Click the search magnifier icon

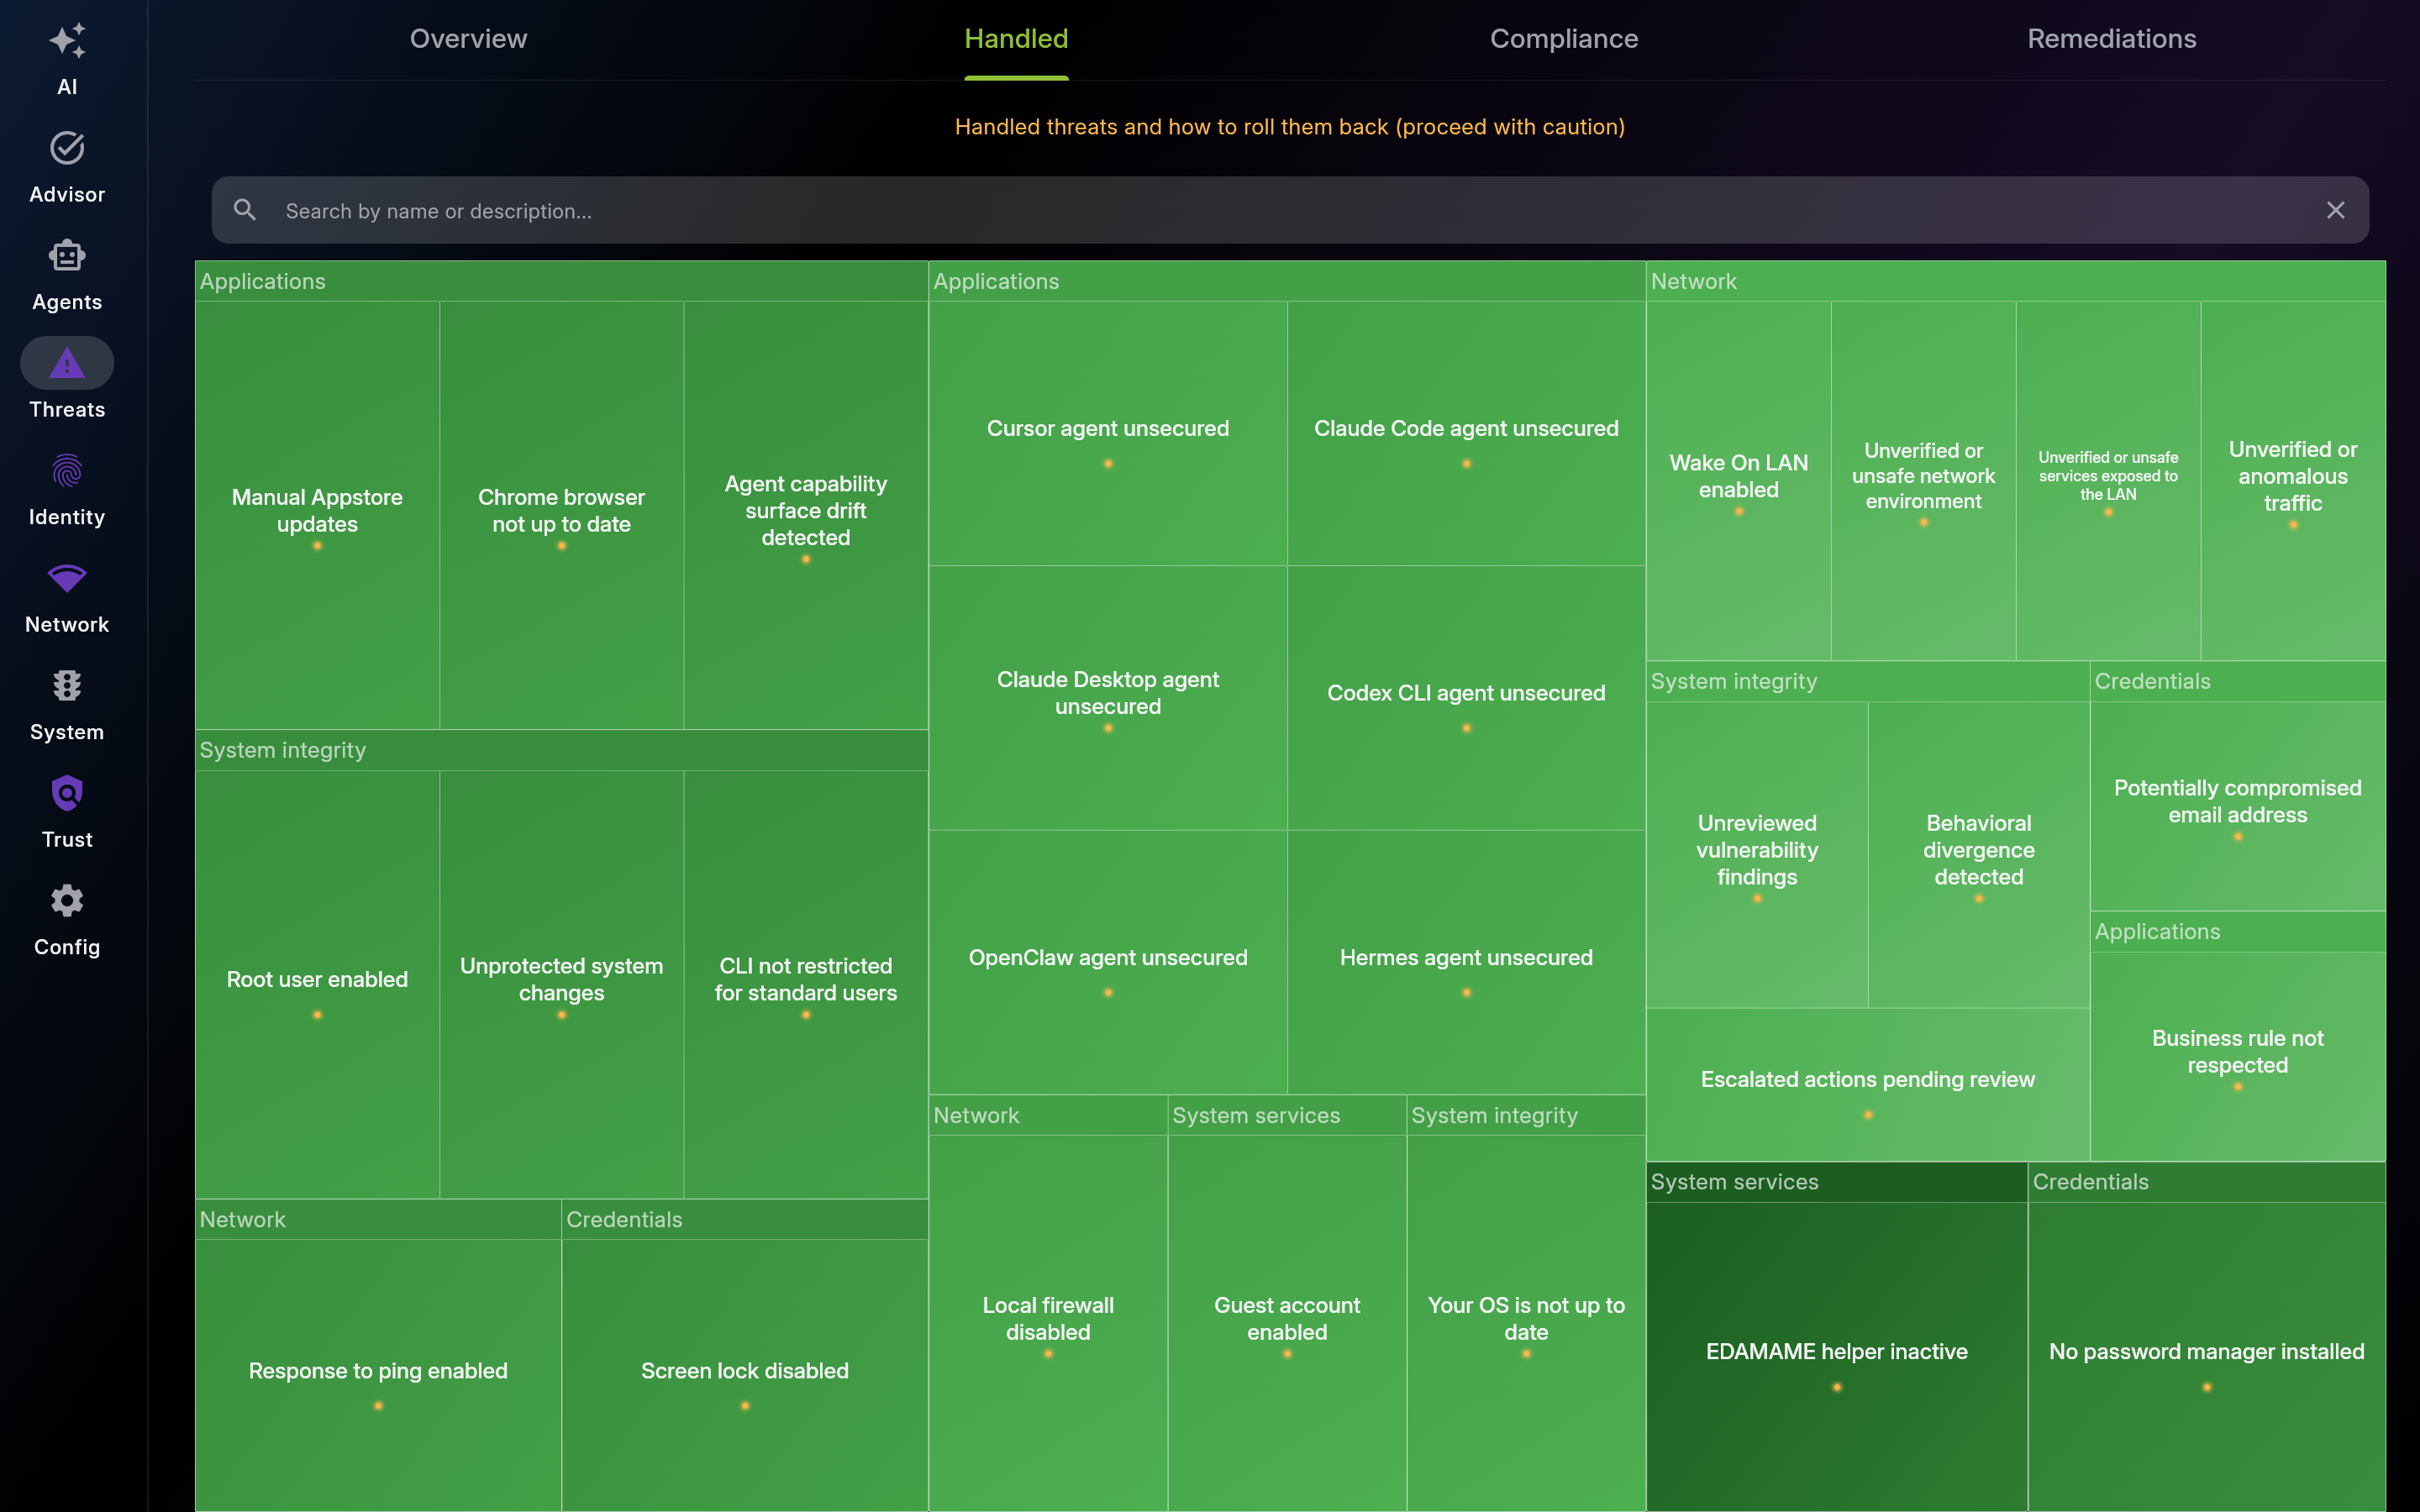click(x=245, y=210)
